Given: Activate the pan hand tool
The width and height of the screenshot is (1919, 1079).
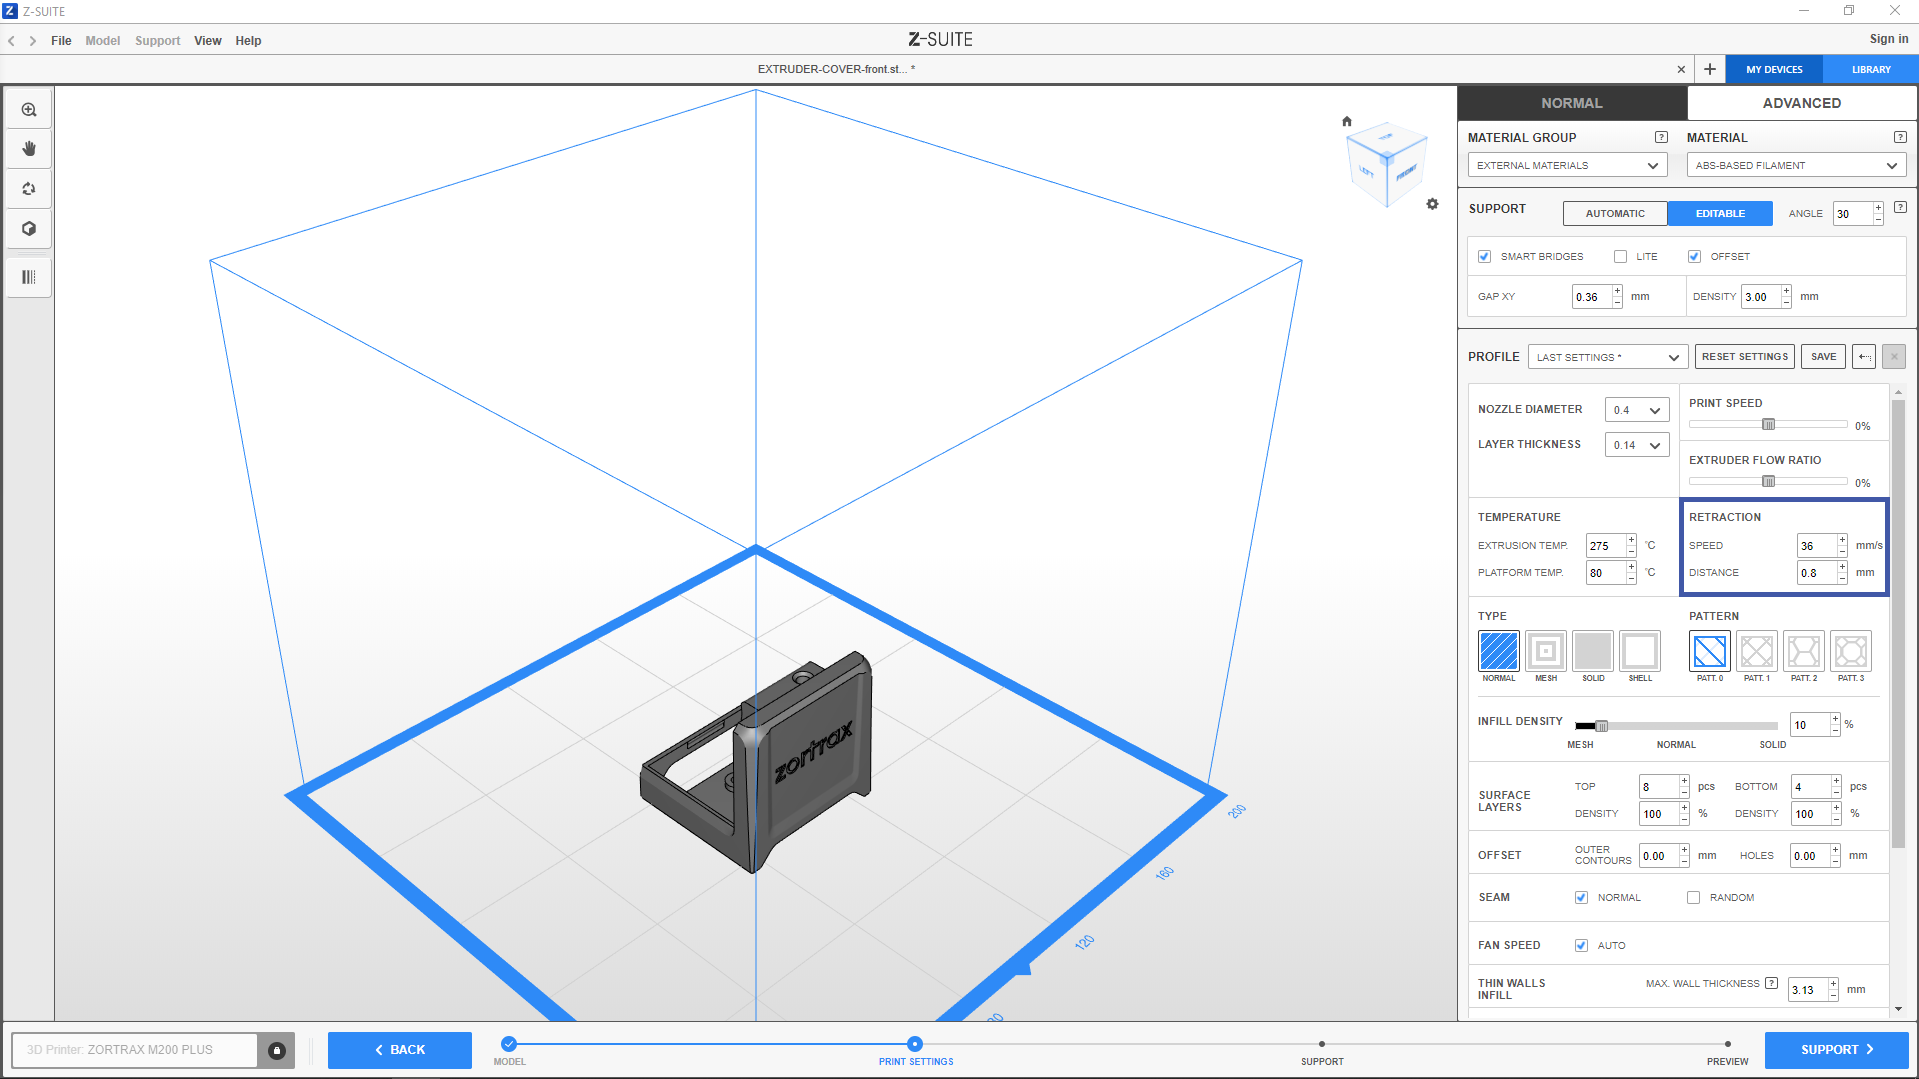Looking at the screenshot, I should click(29, 149).
